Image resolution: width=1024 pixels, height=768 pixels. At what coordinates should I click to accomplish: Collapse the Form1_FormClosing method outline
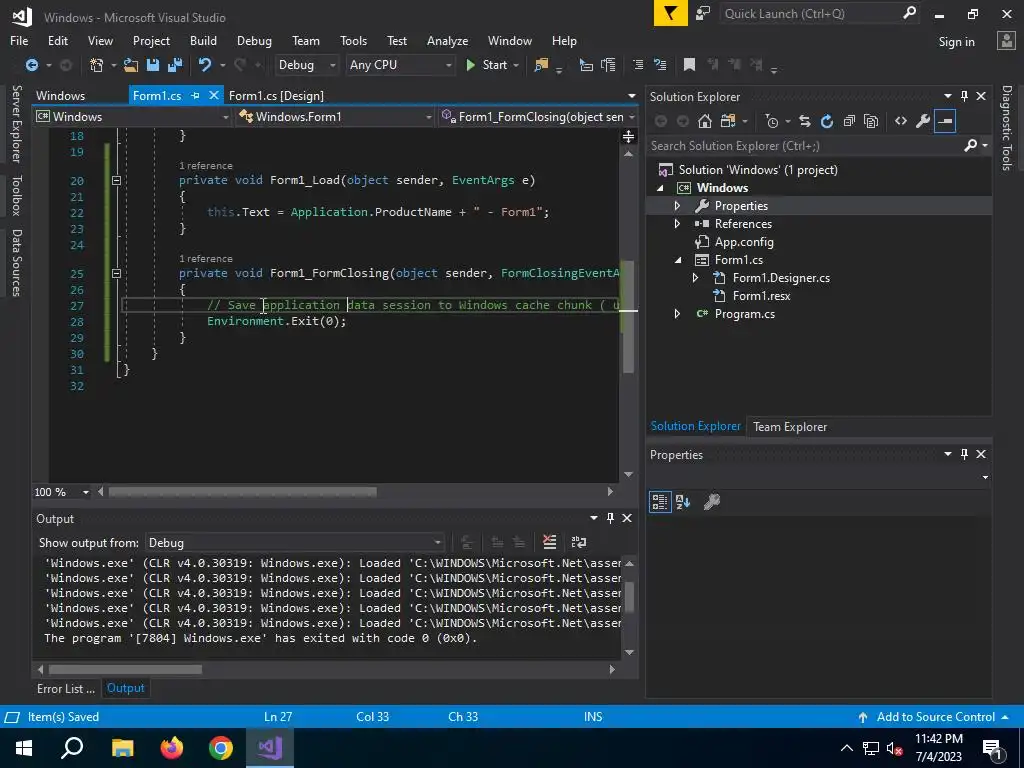(x=116, y=274)
